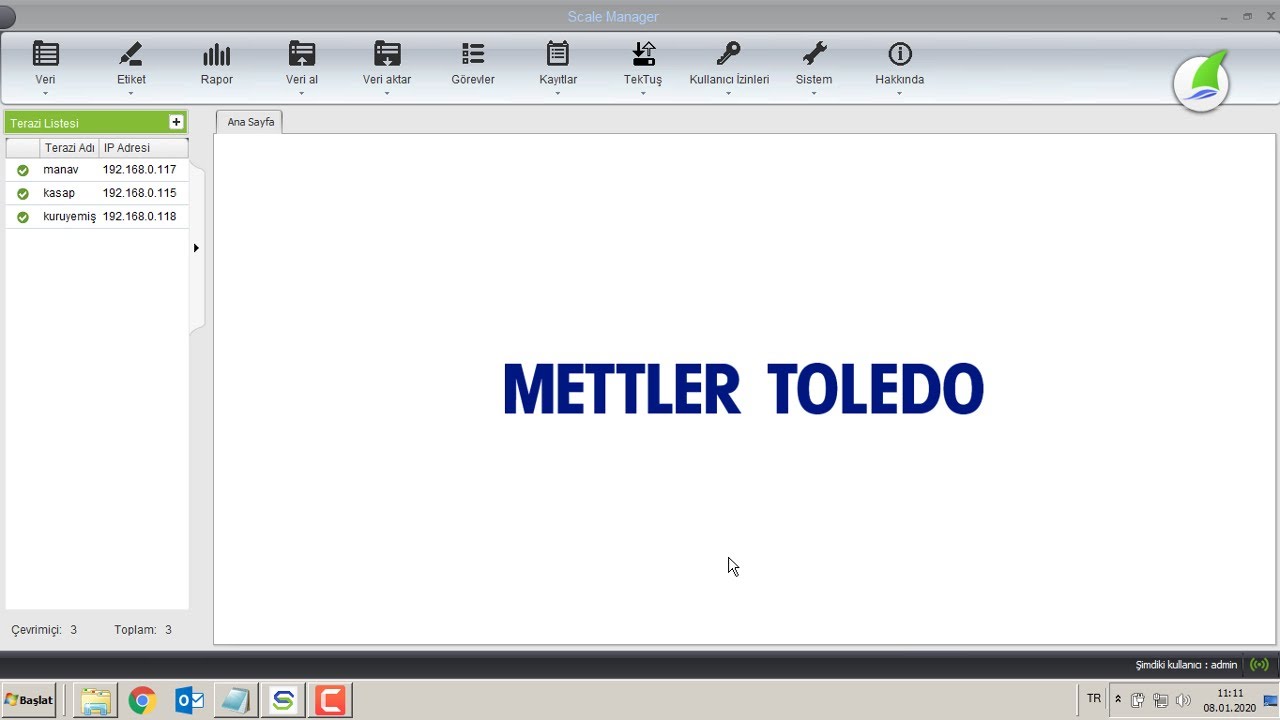Image resolution: width=1280 pixels, height=720 pixels.
Task: Sort by IP Adresi column header
Action: click(143, 148)
